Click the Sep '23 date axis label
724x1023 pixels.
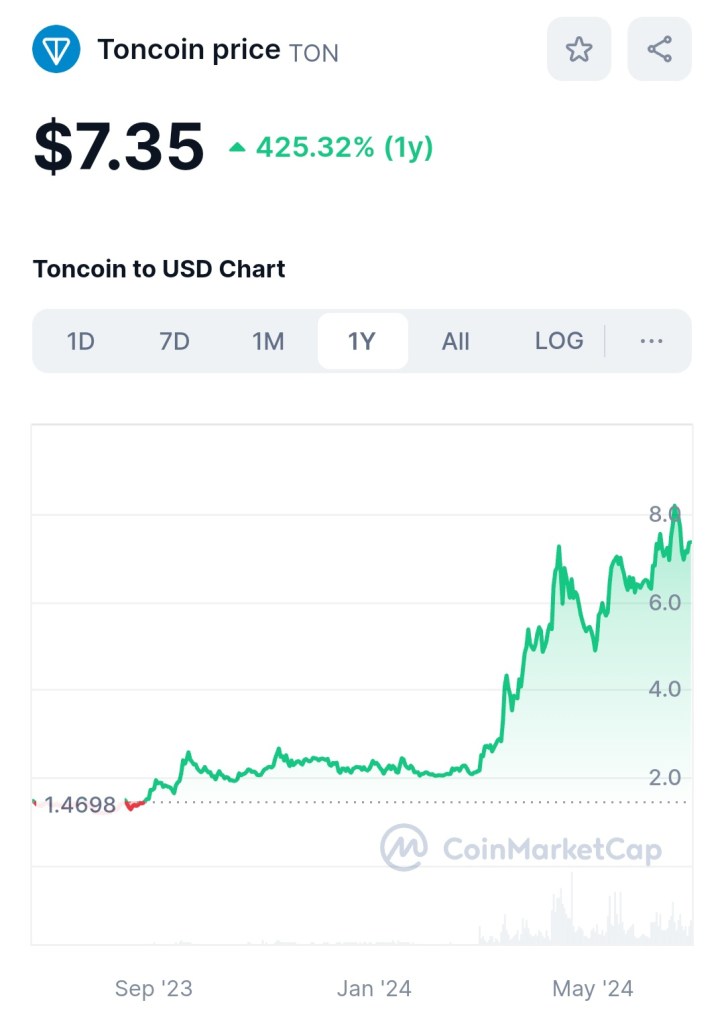click(x=153, y=989)
